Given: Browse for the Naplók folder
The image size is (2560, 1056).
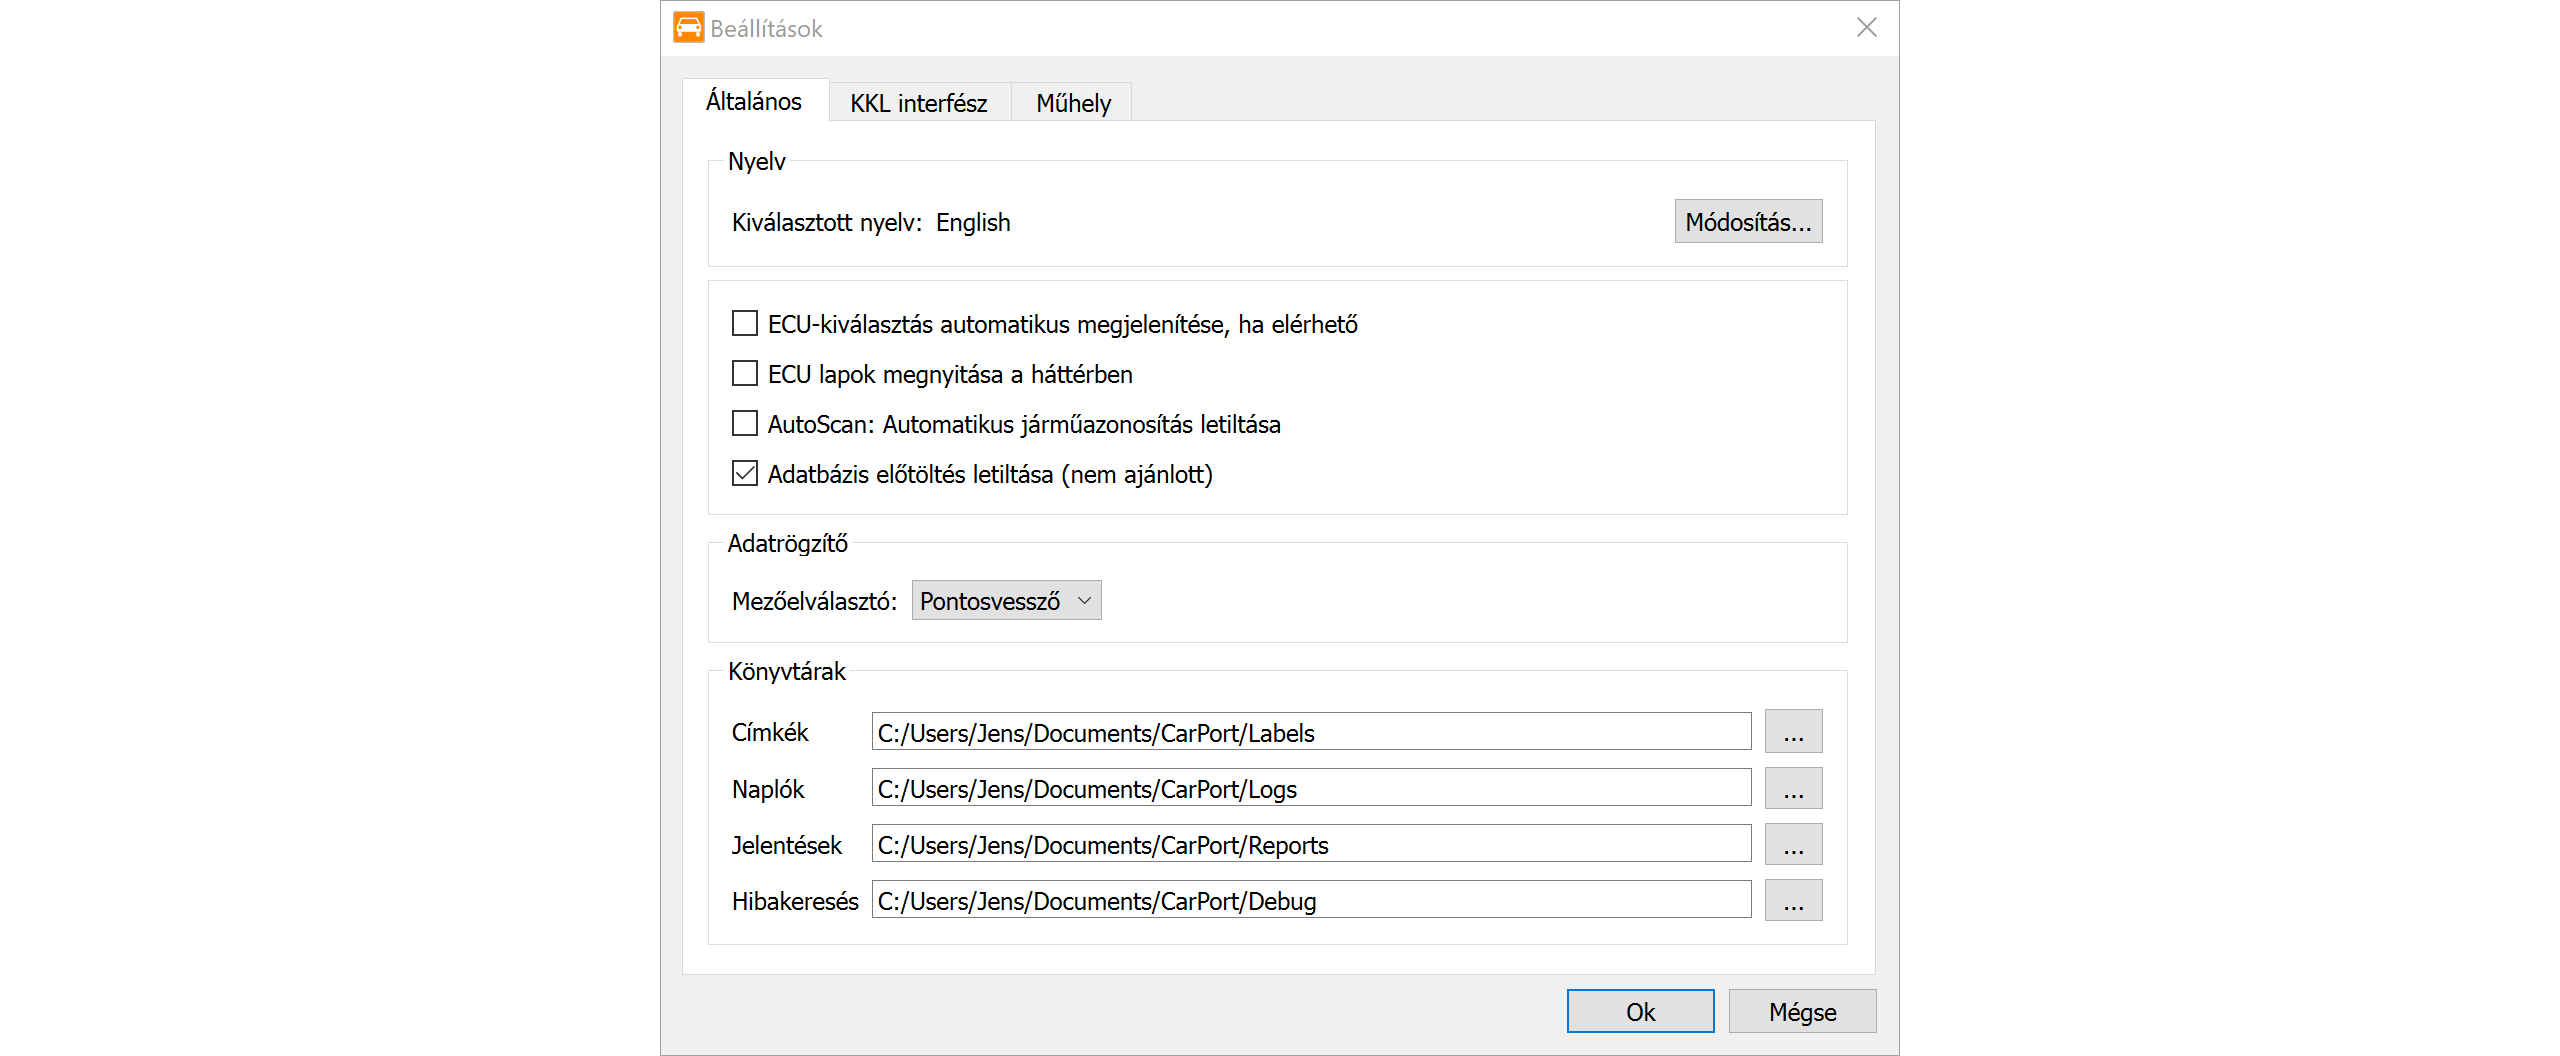Looking at the screenshot, I should pyautogui.click(x=1792, y=788).
